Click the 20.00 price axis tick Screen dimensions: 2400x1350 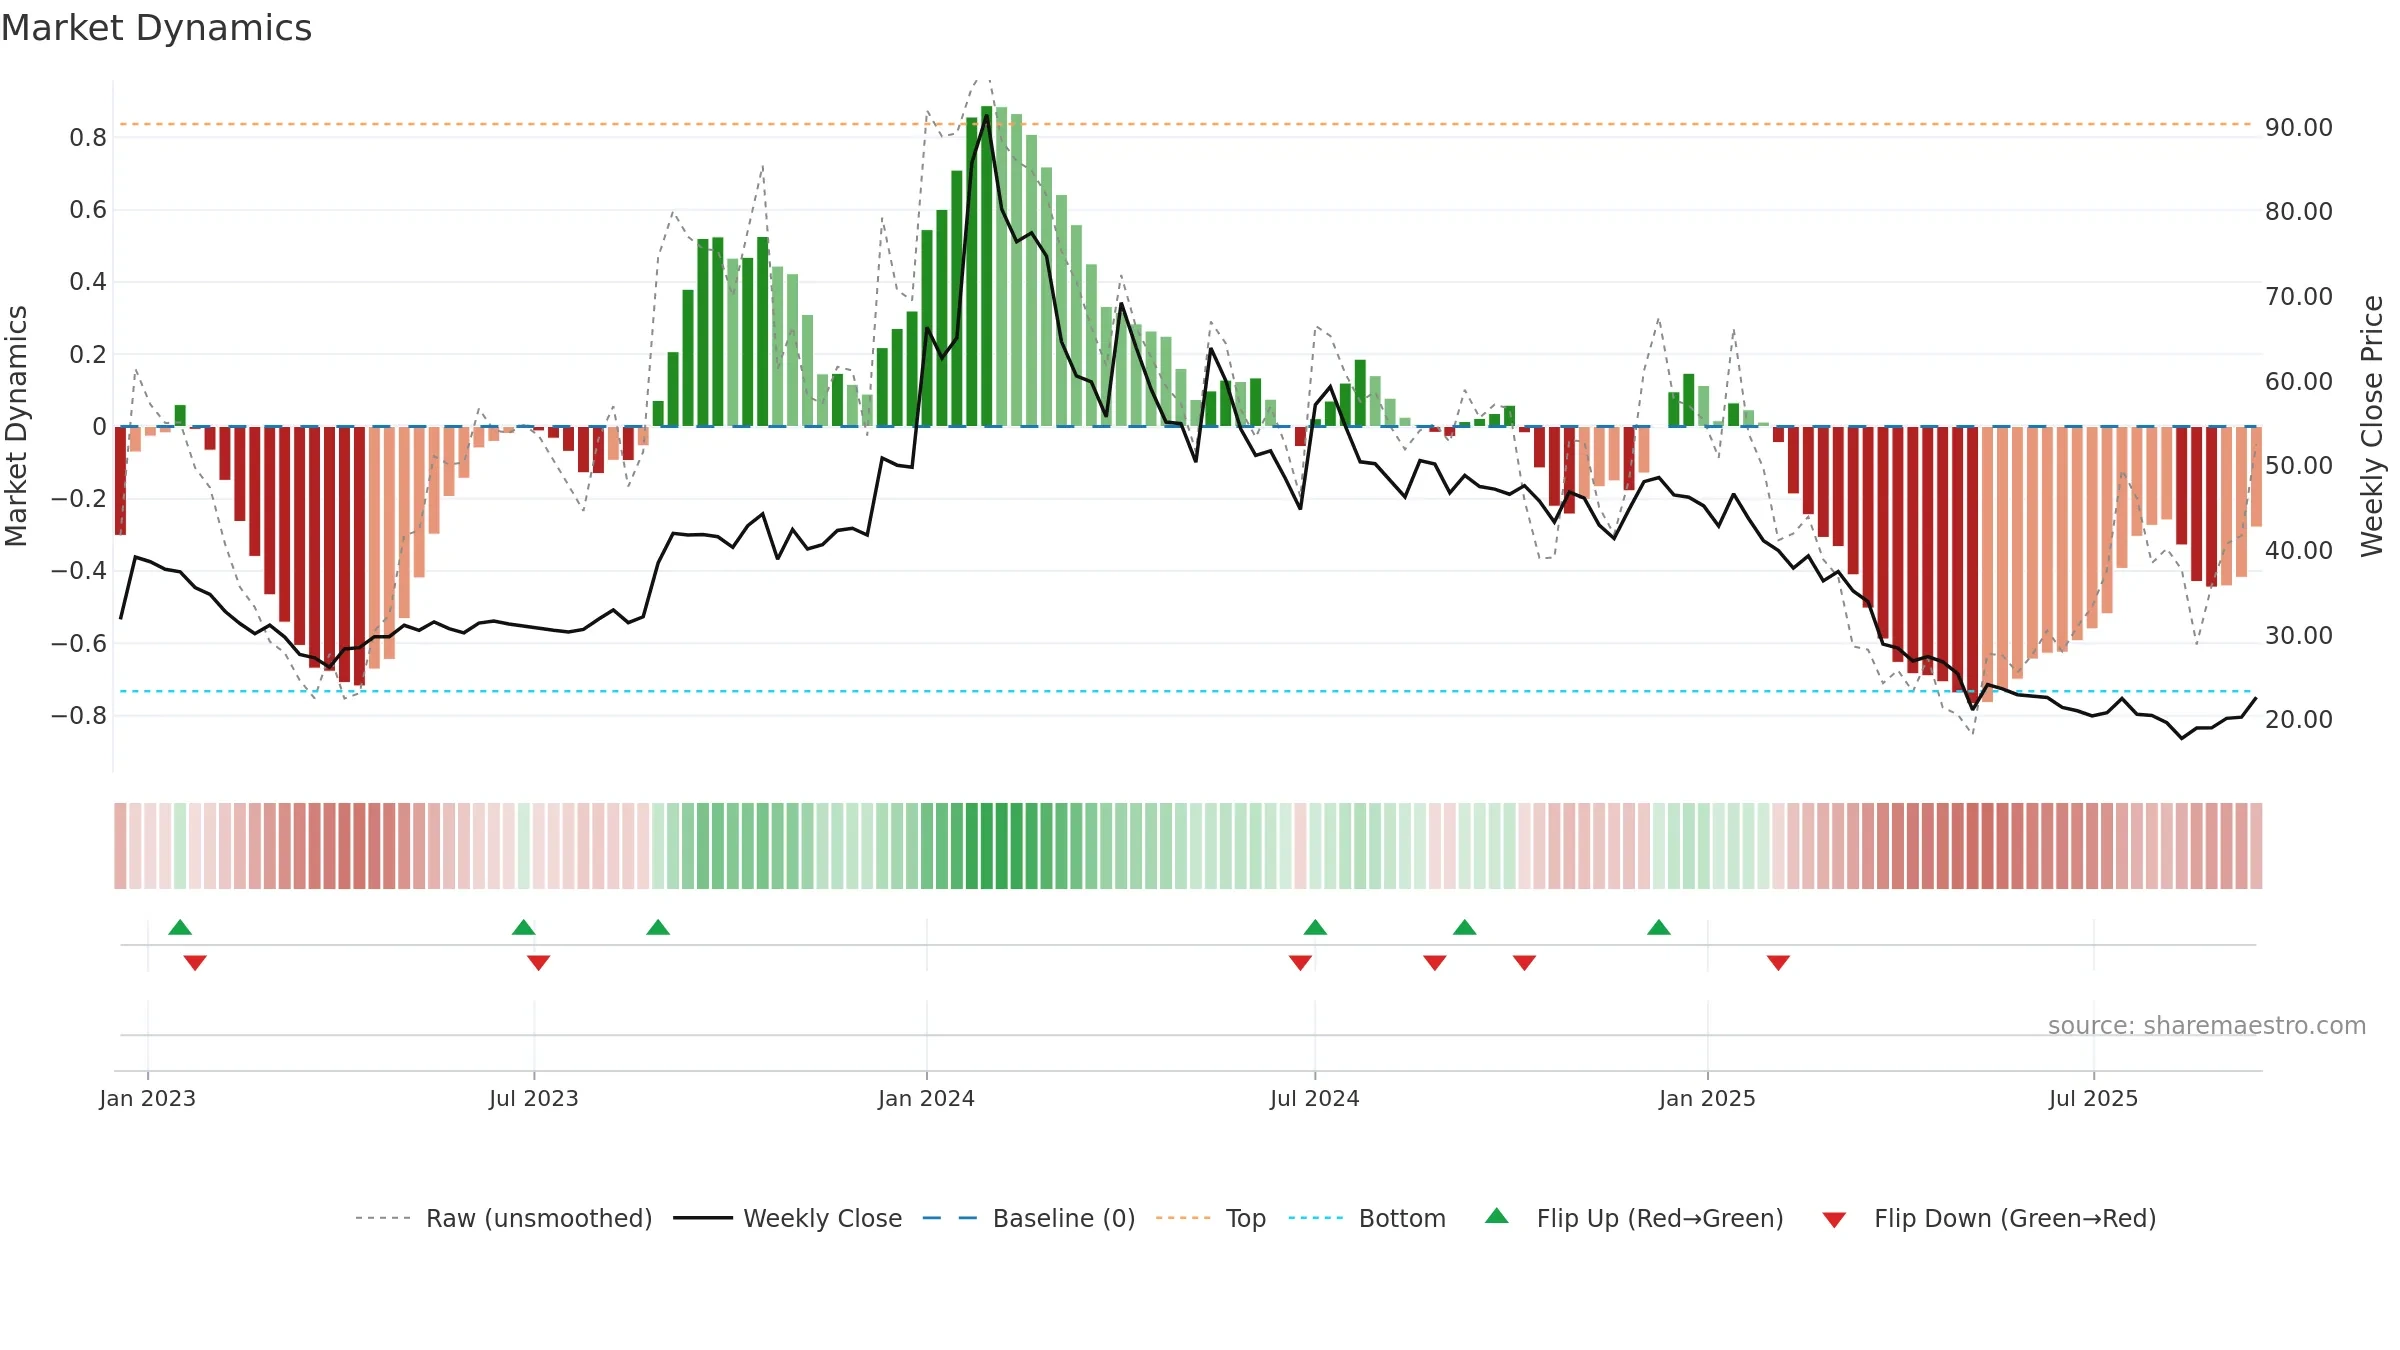point(2298,719)
